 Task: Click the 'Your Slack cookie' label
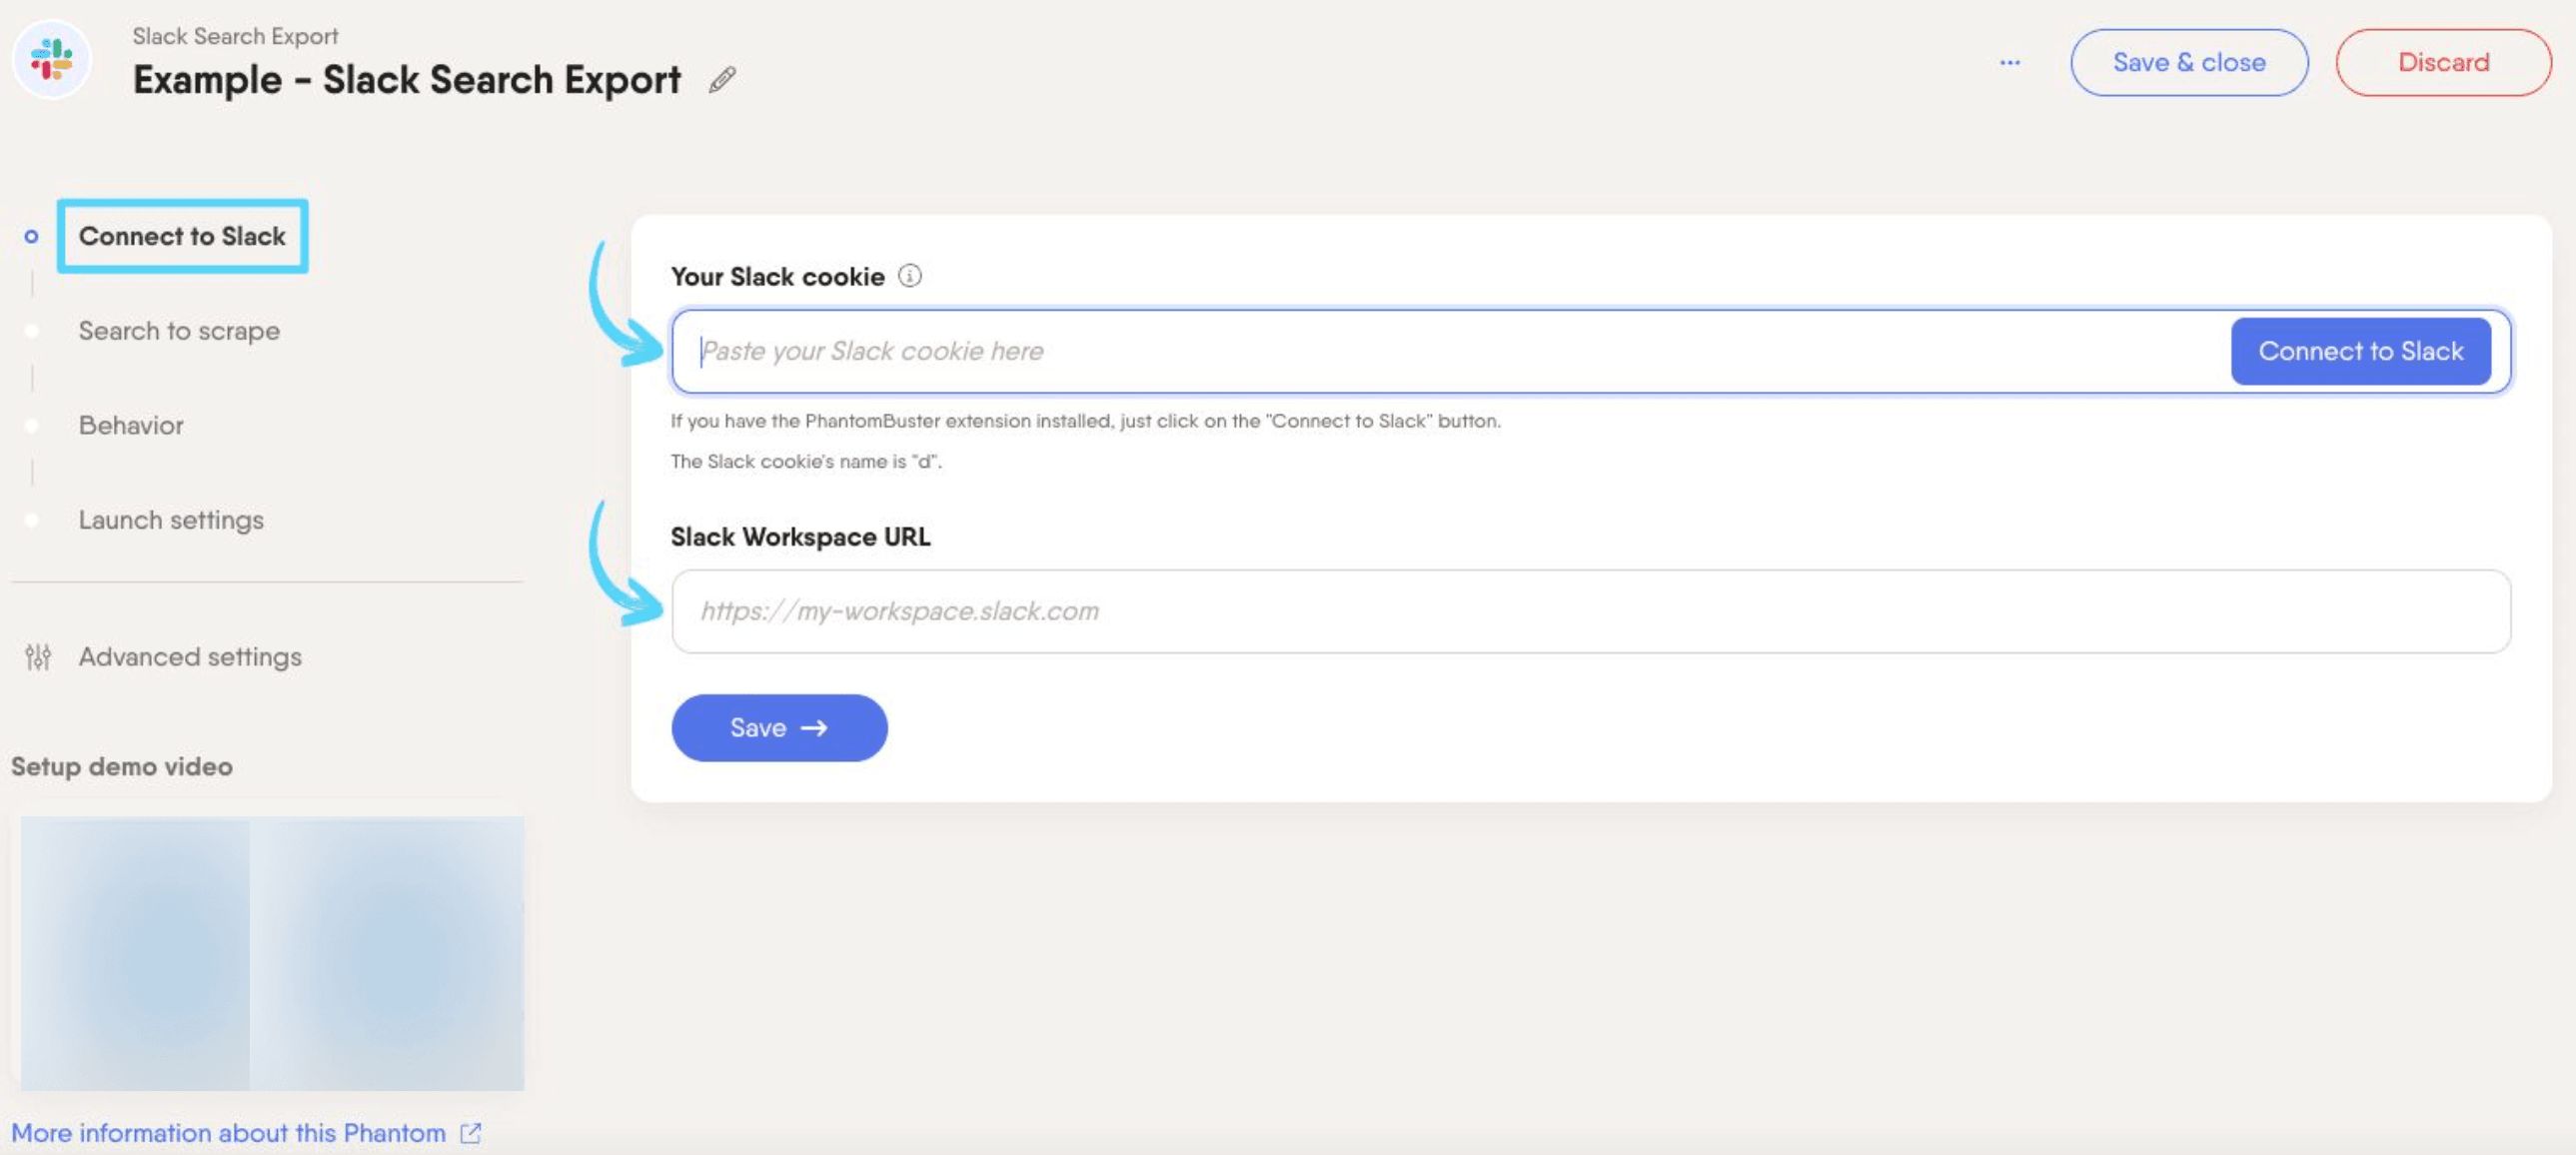click(777, 276)
